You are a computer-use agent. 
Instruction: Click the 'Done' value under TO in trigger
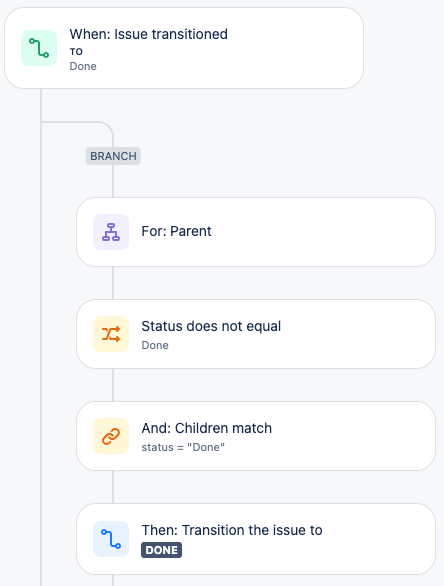point(83,66)
